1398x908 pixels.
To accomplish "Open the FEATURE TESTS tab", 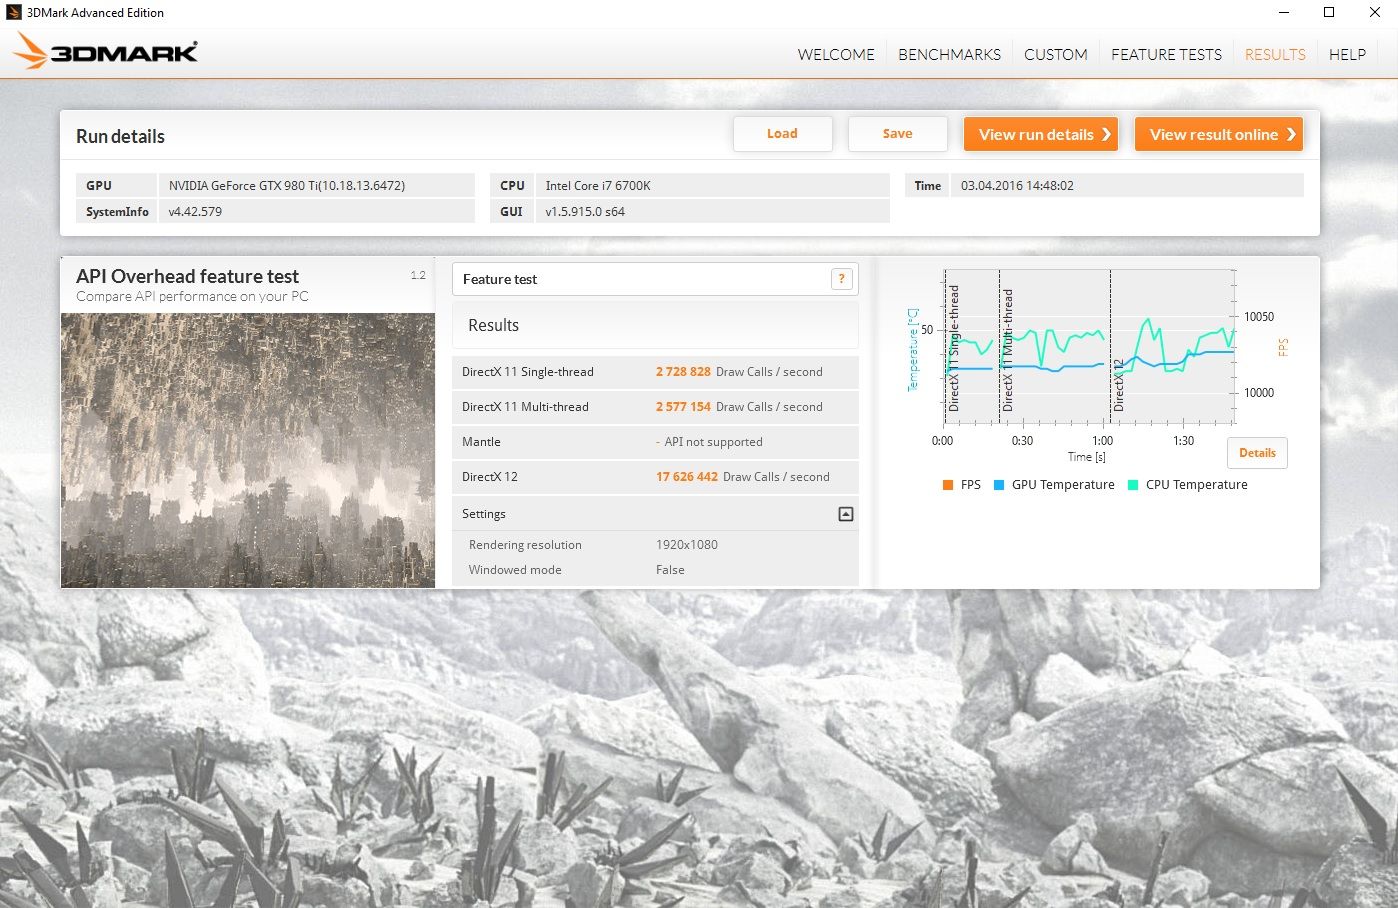I will [1166, 54].
